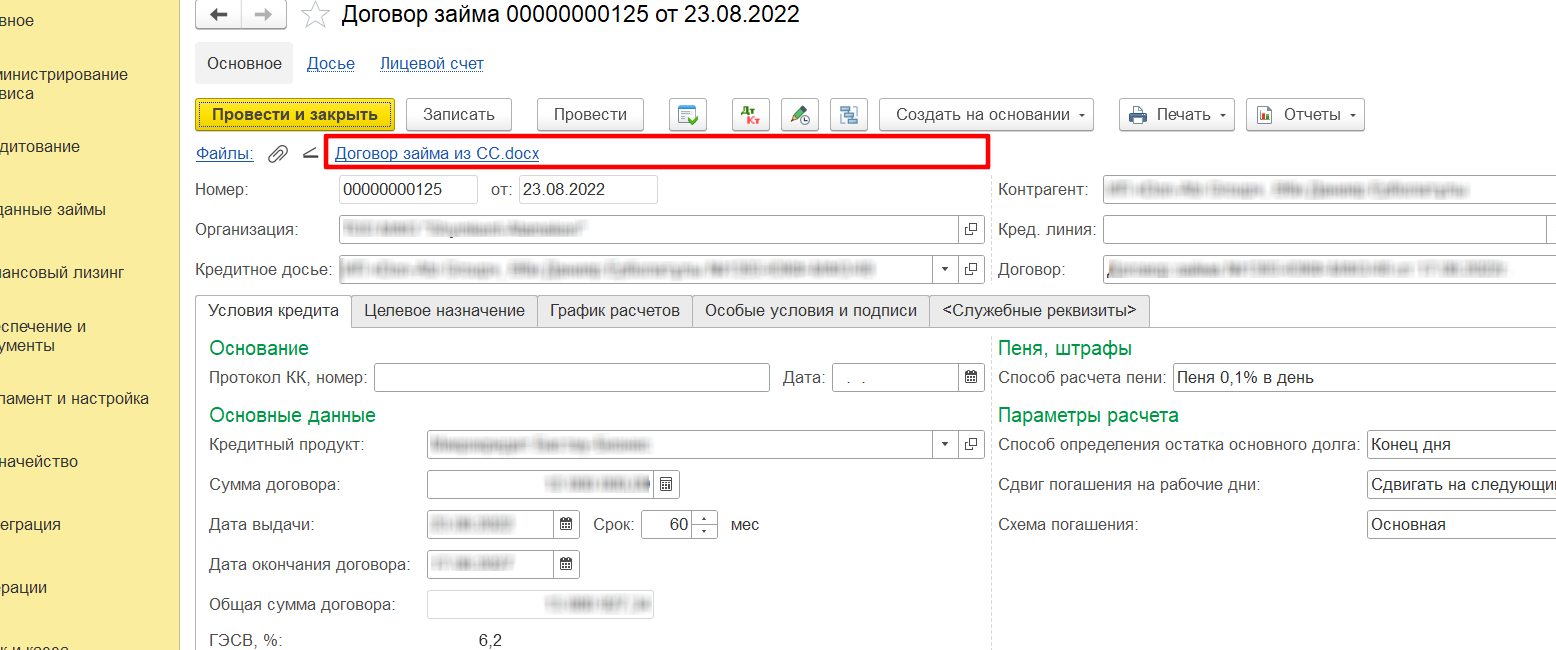Open the Кредитное досье record with its open icon

(x=971, y=269)
